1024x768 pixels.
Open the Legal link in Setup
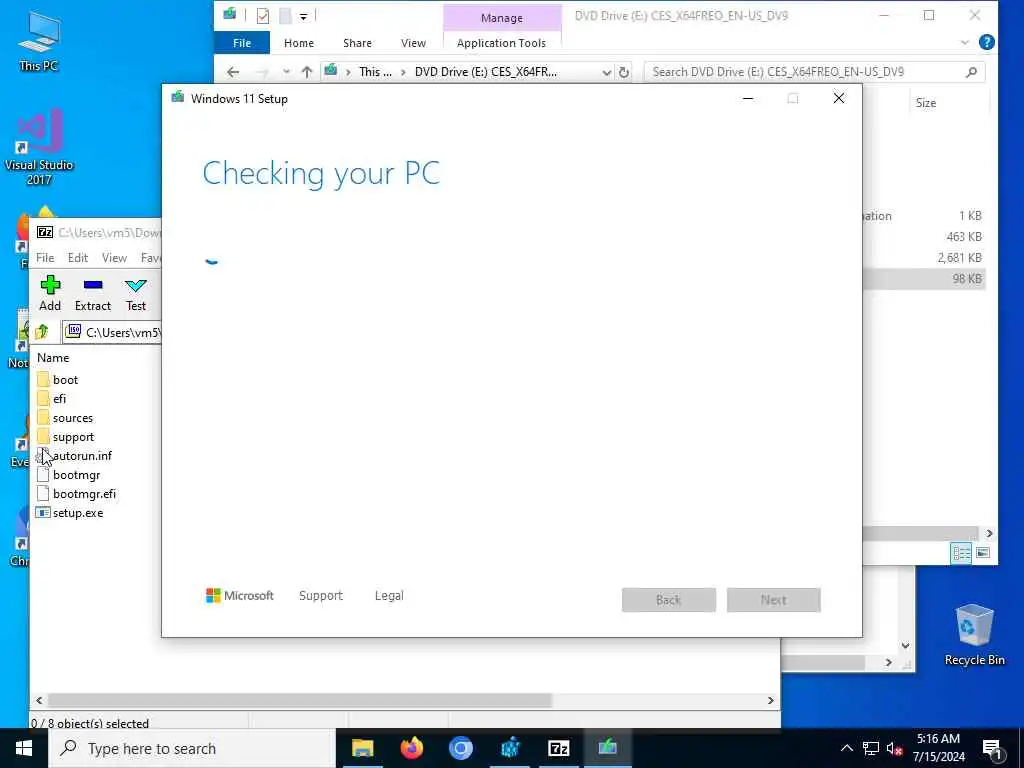[x=389, y=596]
